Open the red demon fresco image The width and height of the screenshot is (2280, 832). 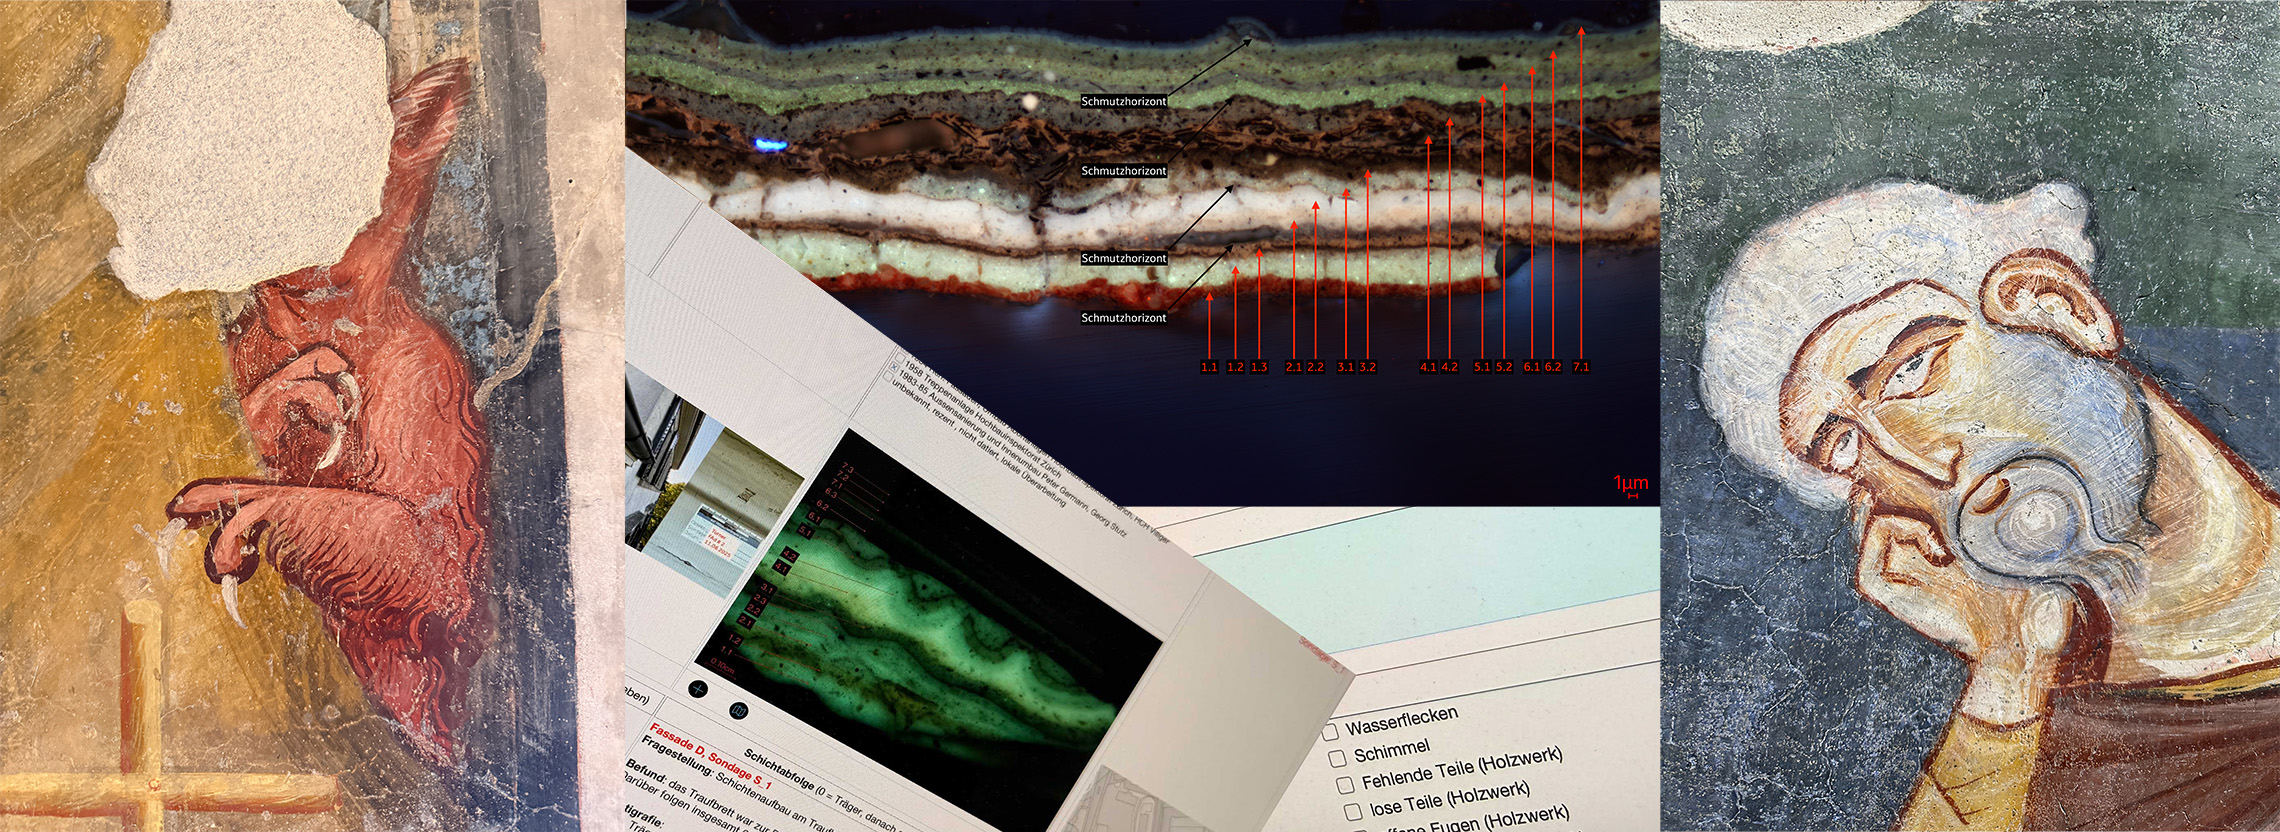pyautogui.click(x=310, y=416)
